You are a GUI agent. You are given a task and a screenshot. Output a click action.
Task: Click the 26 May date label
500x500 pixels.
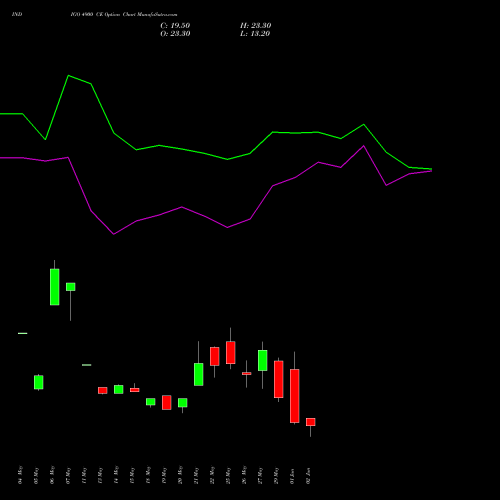pyautogui.click(x=244, y=475)
